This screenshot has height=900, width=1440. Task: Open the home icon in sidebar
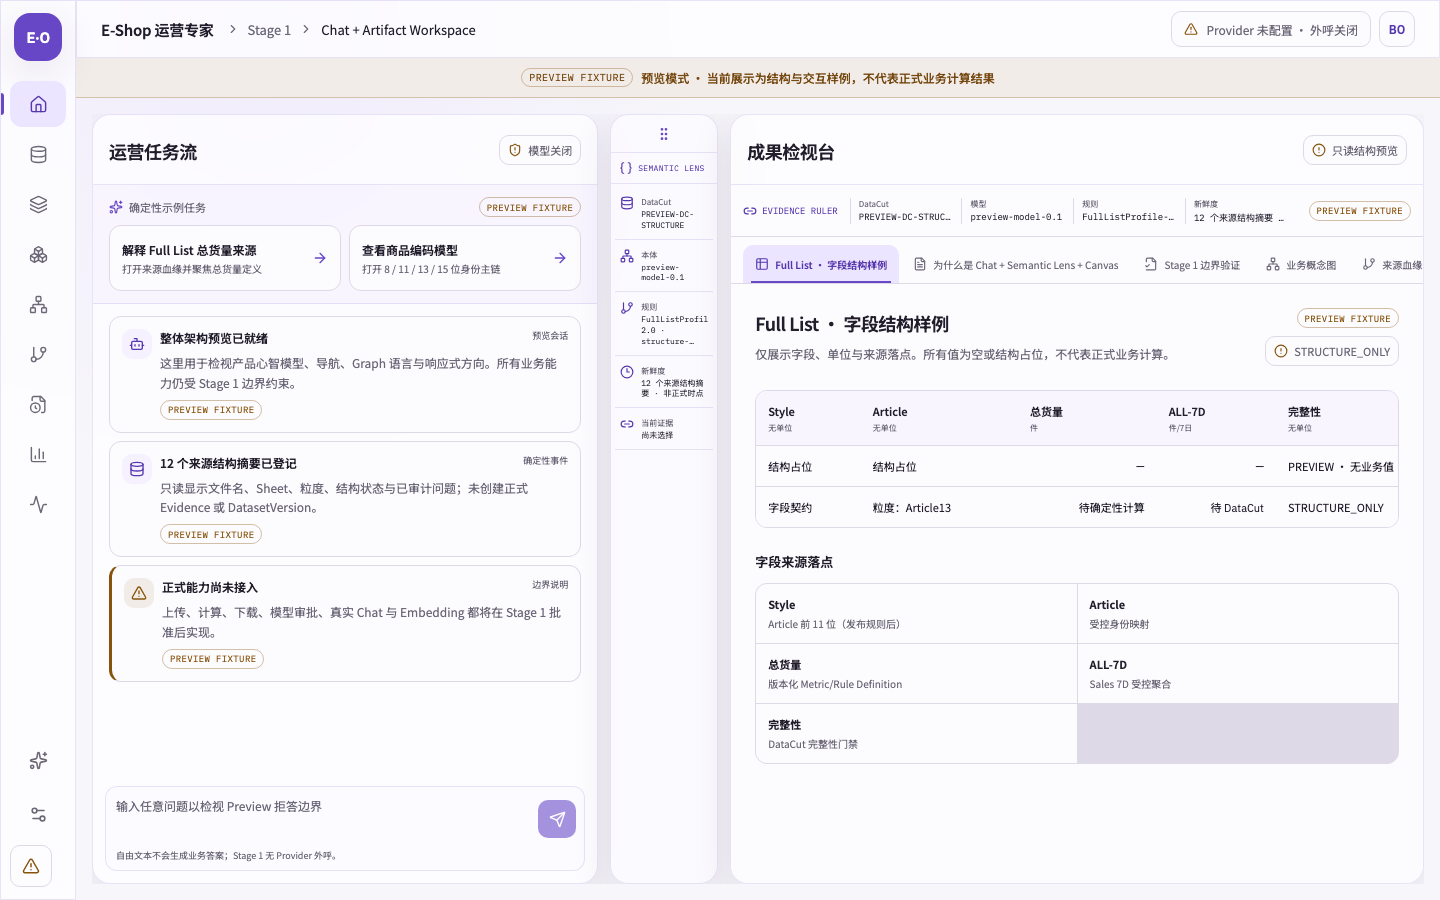tap(38, 104)
